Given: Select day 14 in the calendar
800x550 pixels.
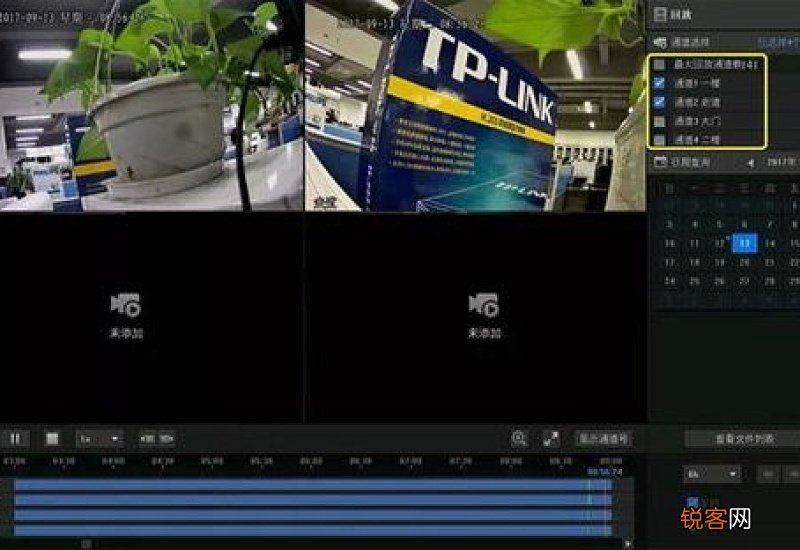Looking at the screenshot, I should click(770, 243).
